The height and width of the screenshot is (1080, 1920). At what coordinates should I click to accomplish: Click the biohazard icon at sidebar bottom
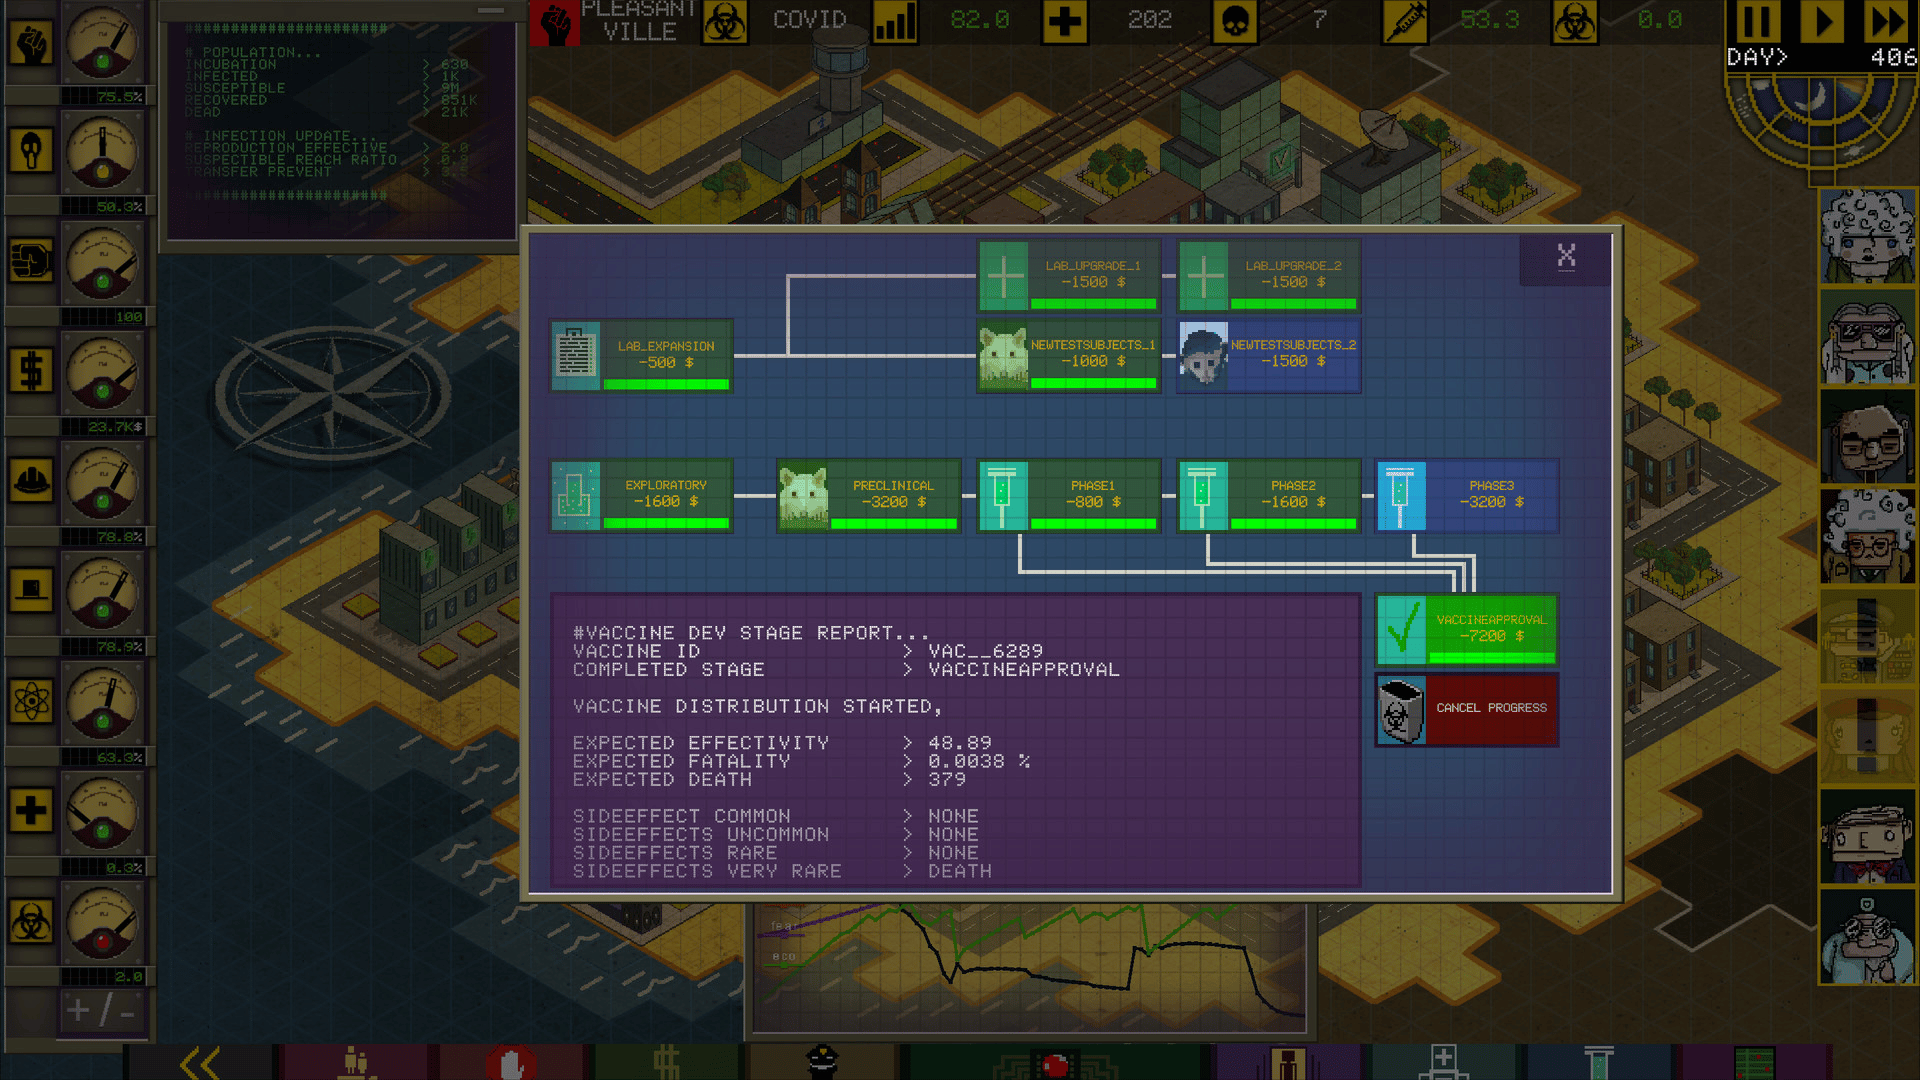31,921
